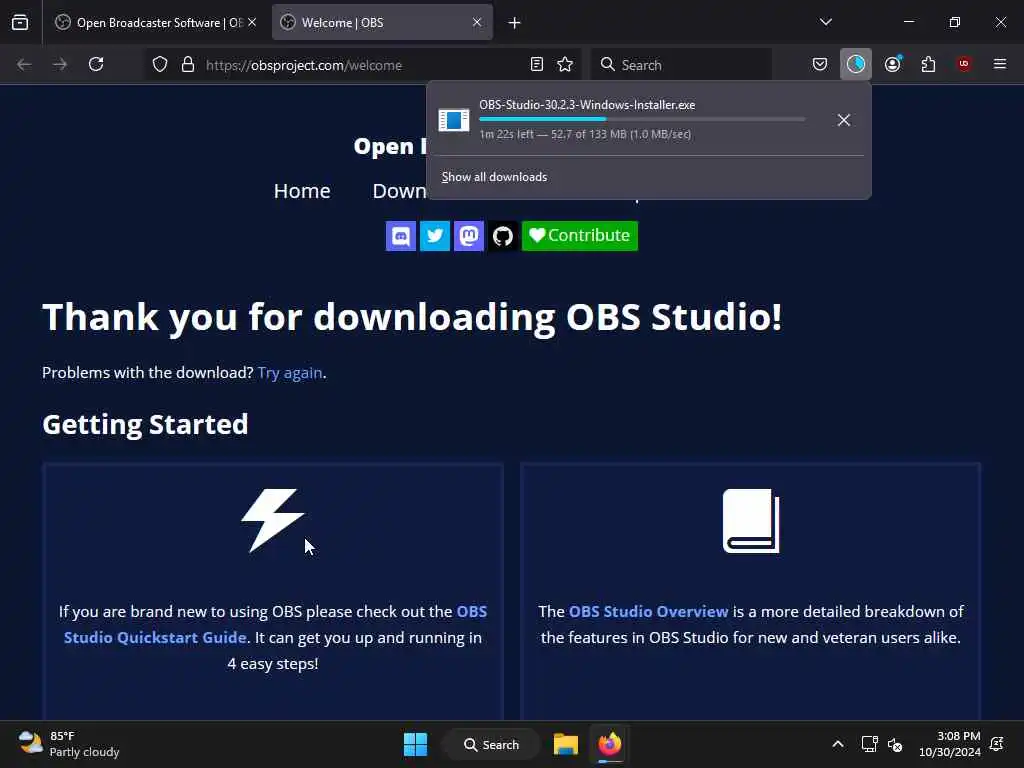Click the lightning bolt quickstart icon

point(273,520)
